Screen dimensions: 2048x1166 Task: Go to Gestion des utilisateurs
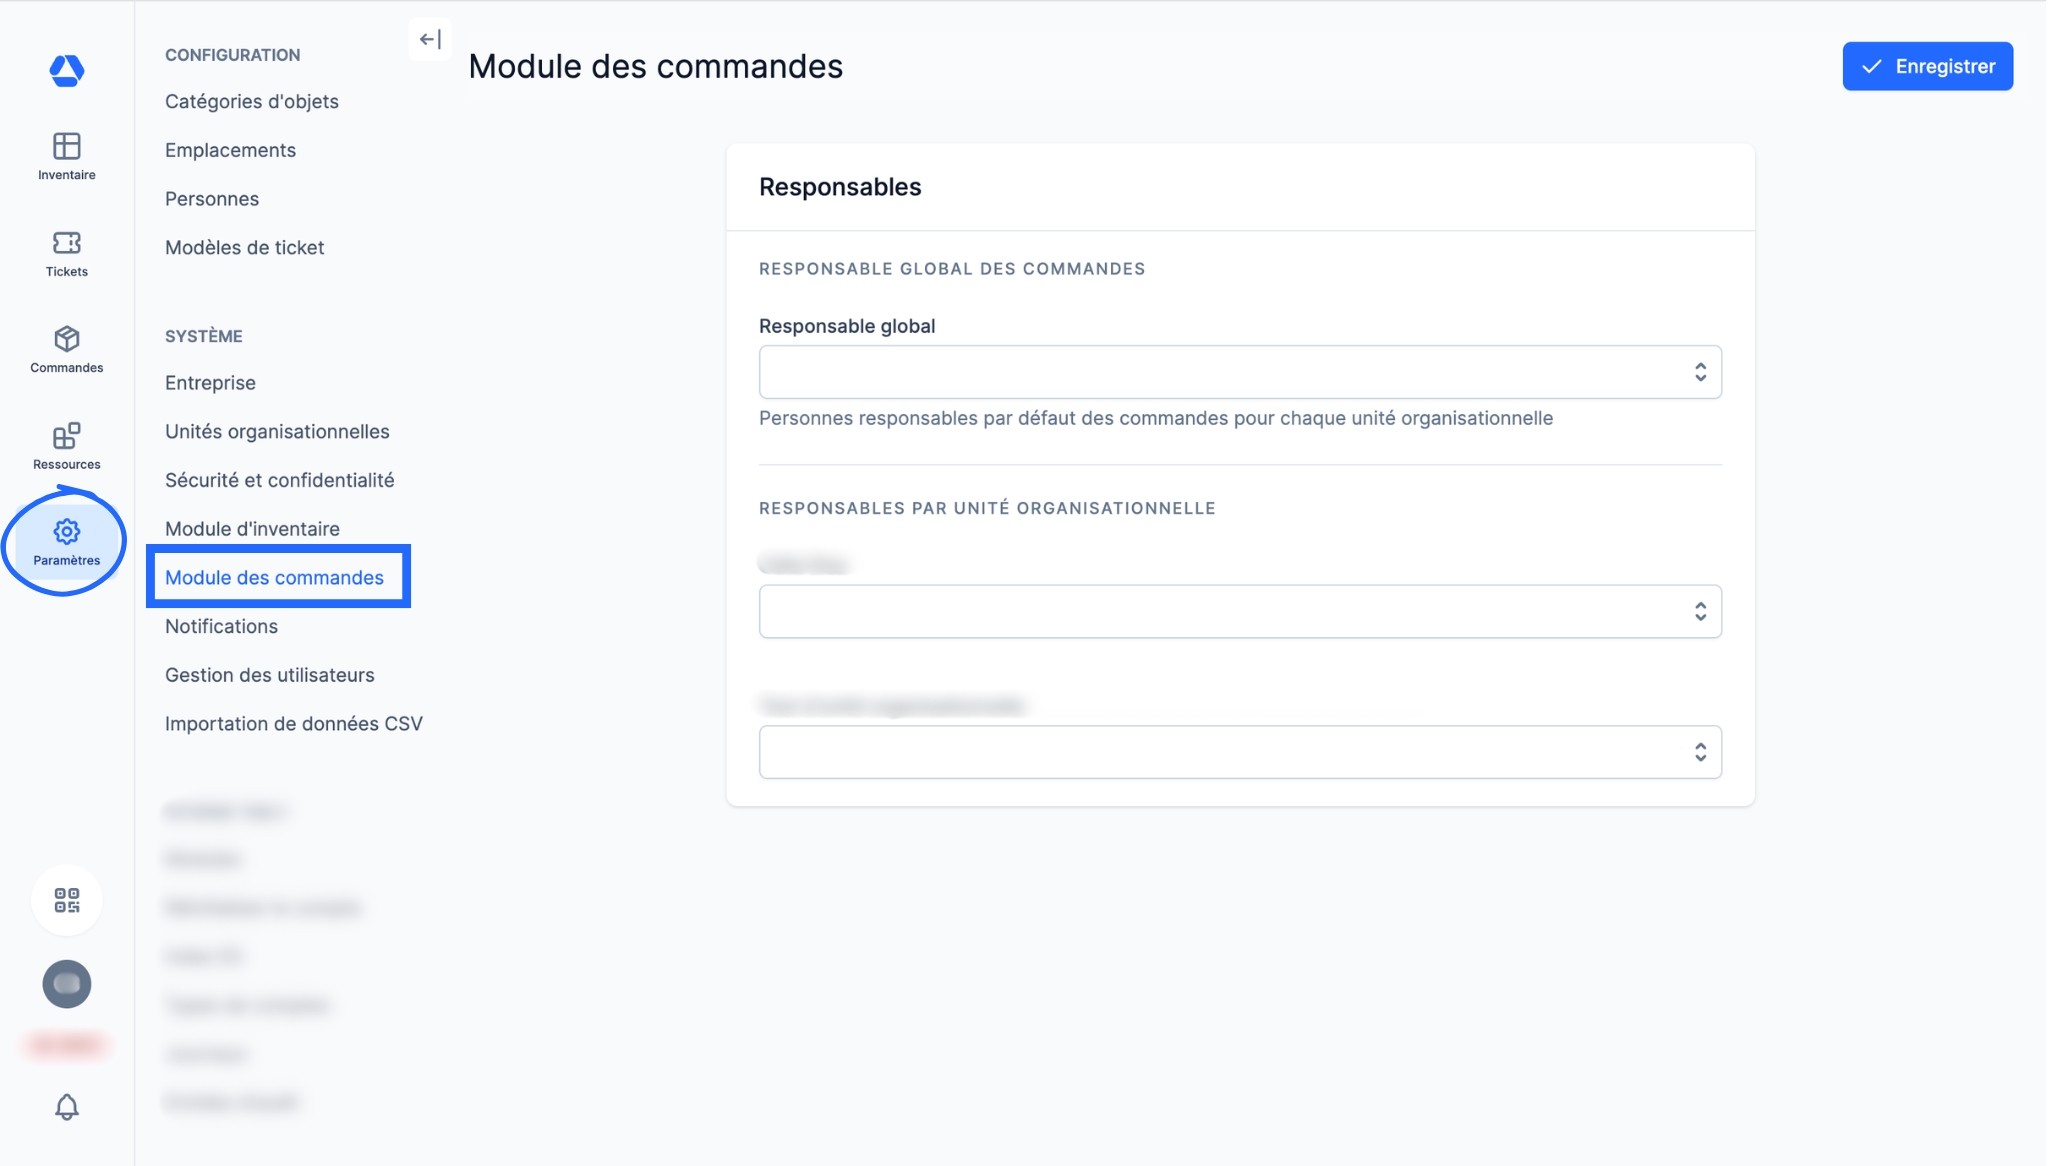[270, 675]
